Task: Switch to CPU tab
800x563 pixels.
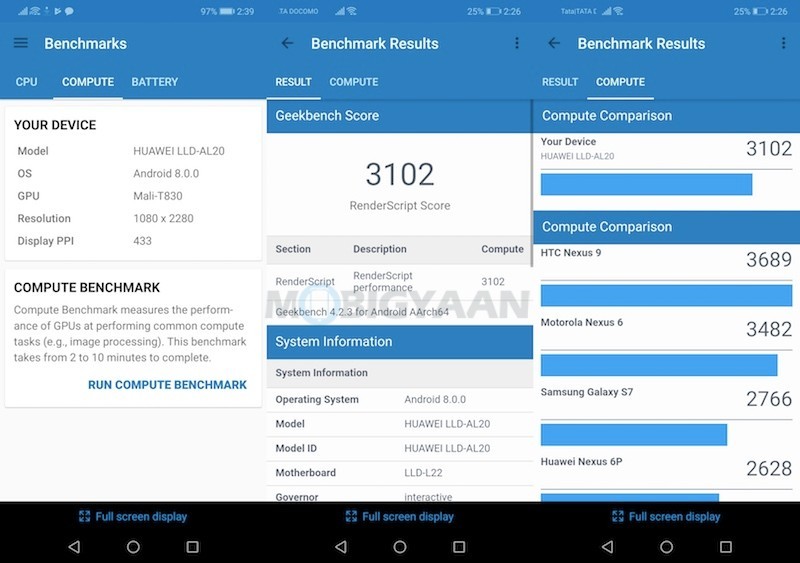Action: (27, 82)
